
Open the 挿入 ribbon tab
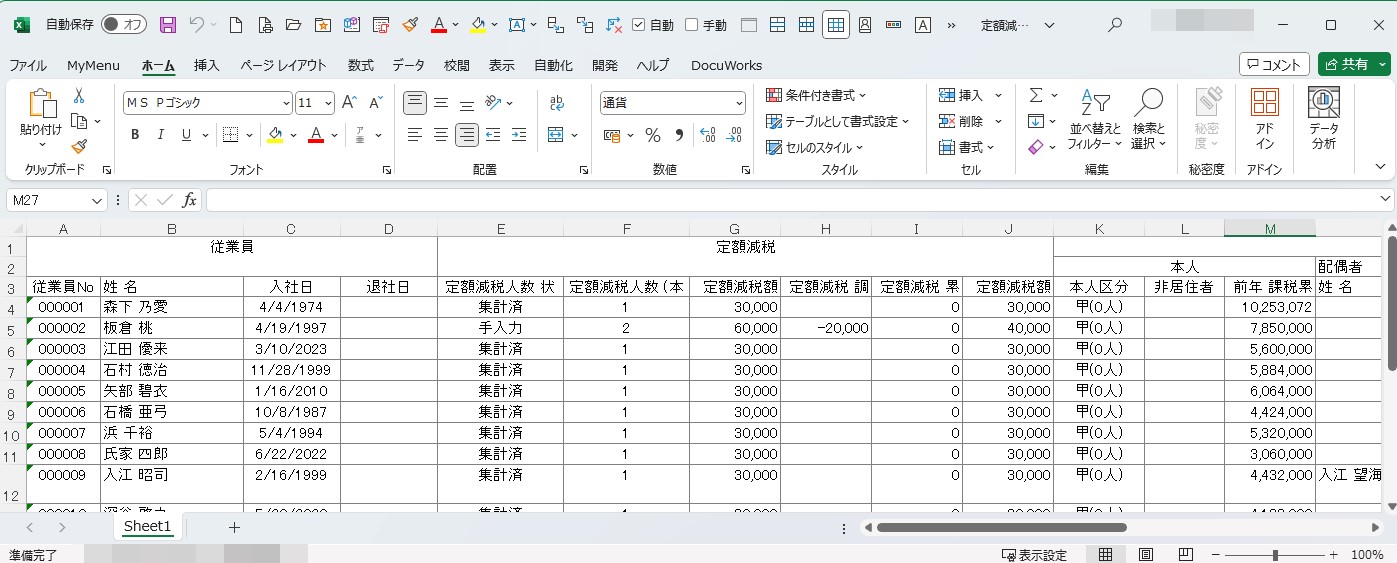(x=206, y=65)
